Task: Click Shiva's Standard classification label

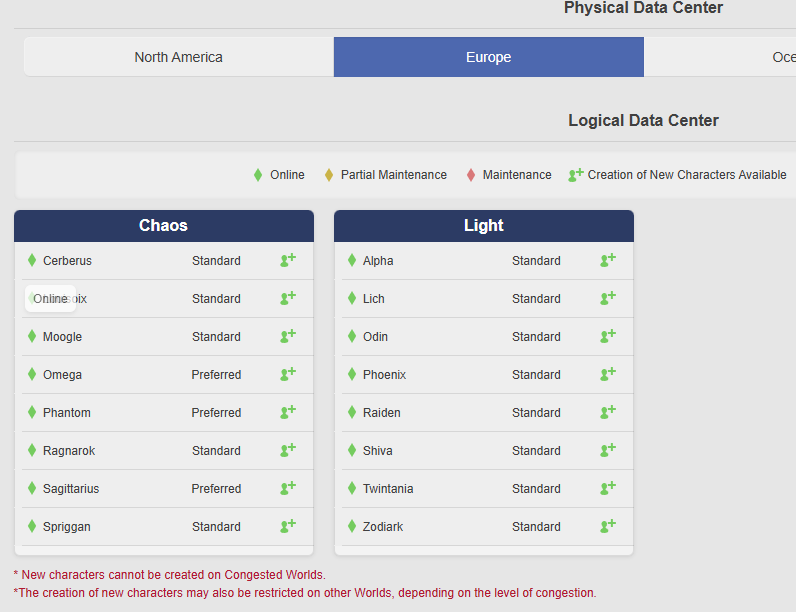Action: click(537, 451)
